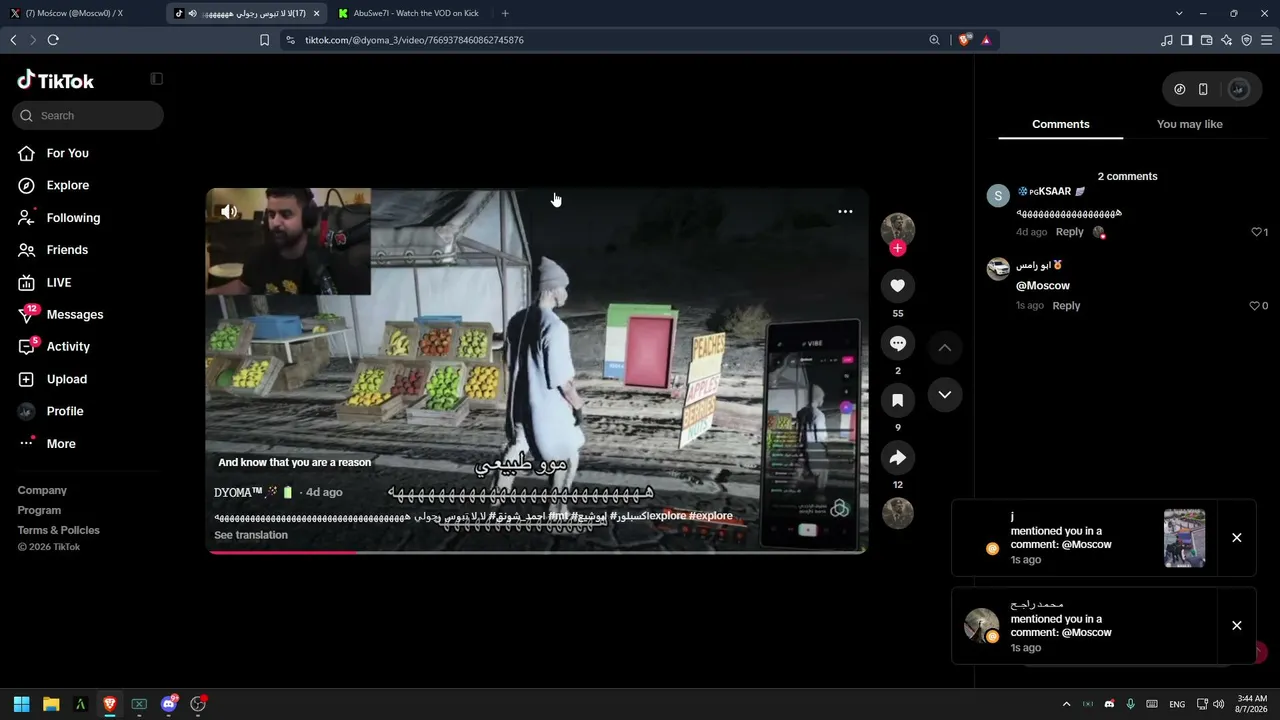Bookmark the video to favorites
The width and height of the screenshot is (1280, 720).
898,400
